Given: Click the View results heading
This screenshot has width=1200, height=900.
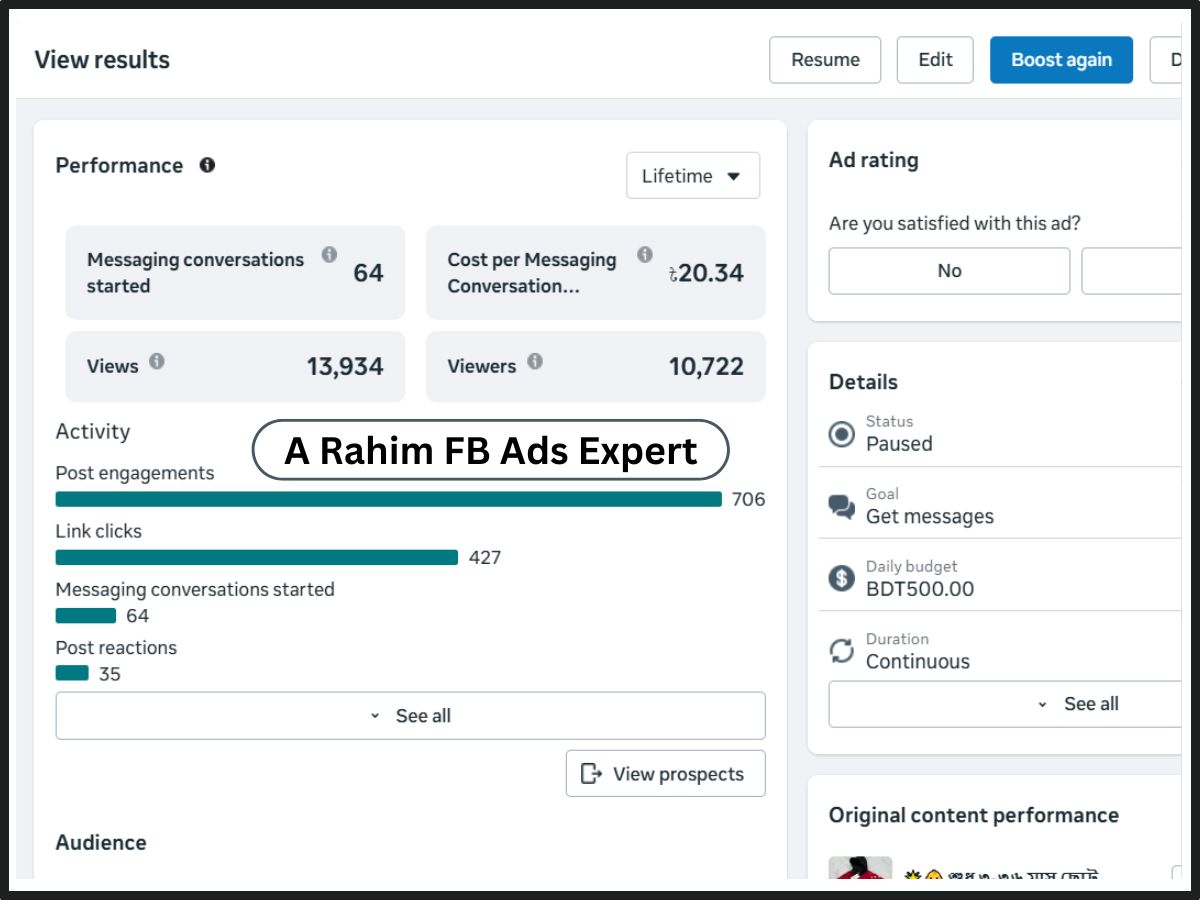Looking at the screenshot, I should (x=102, y=60).
